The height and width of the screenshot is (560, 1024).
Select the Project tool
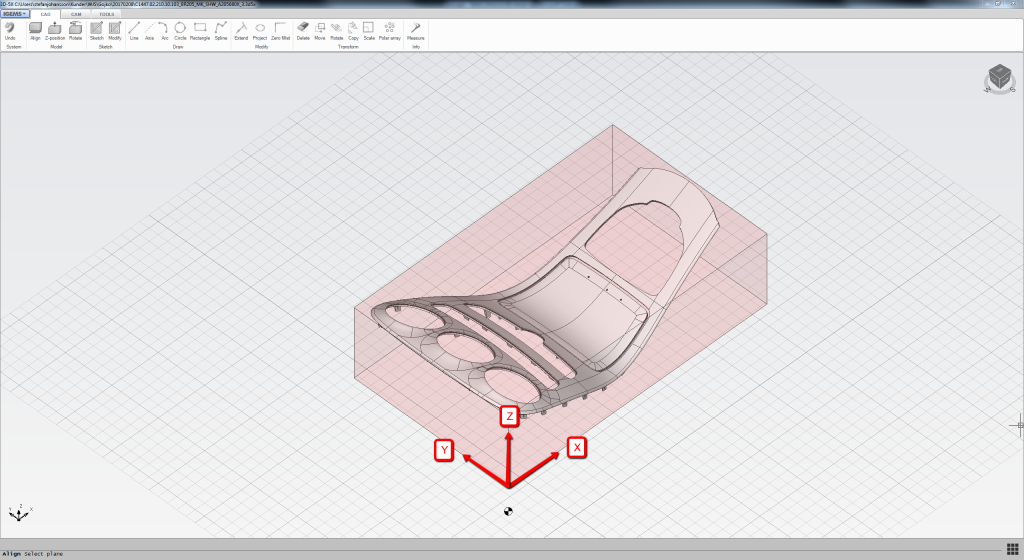click(260, 31)
